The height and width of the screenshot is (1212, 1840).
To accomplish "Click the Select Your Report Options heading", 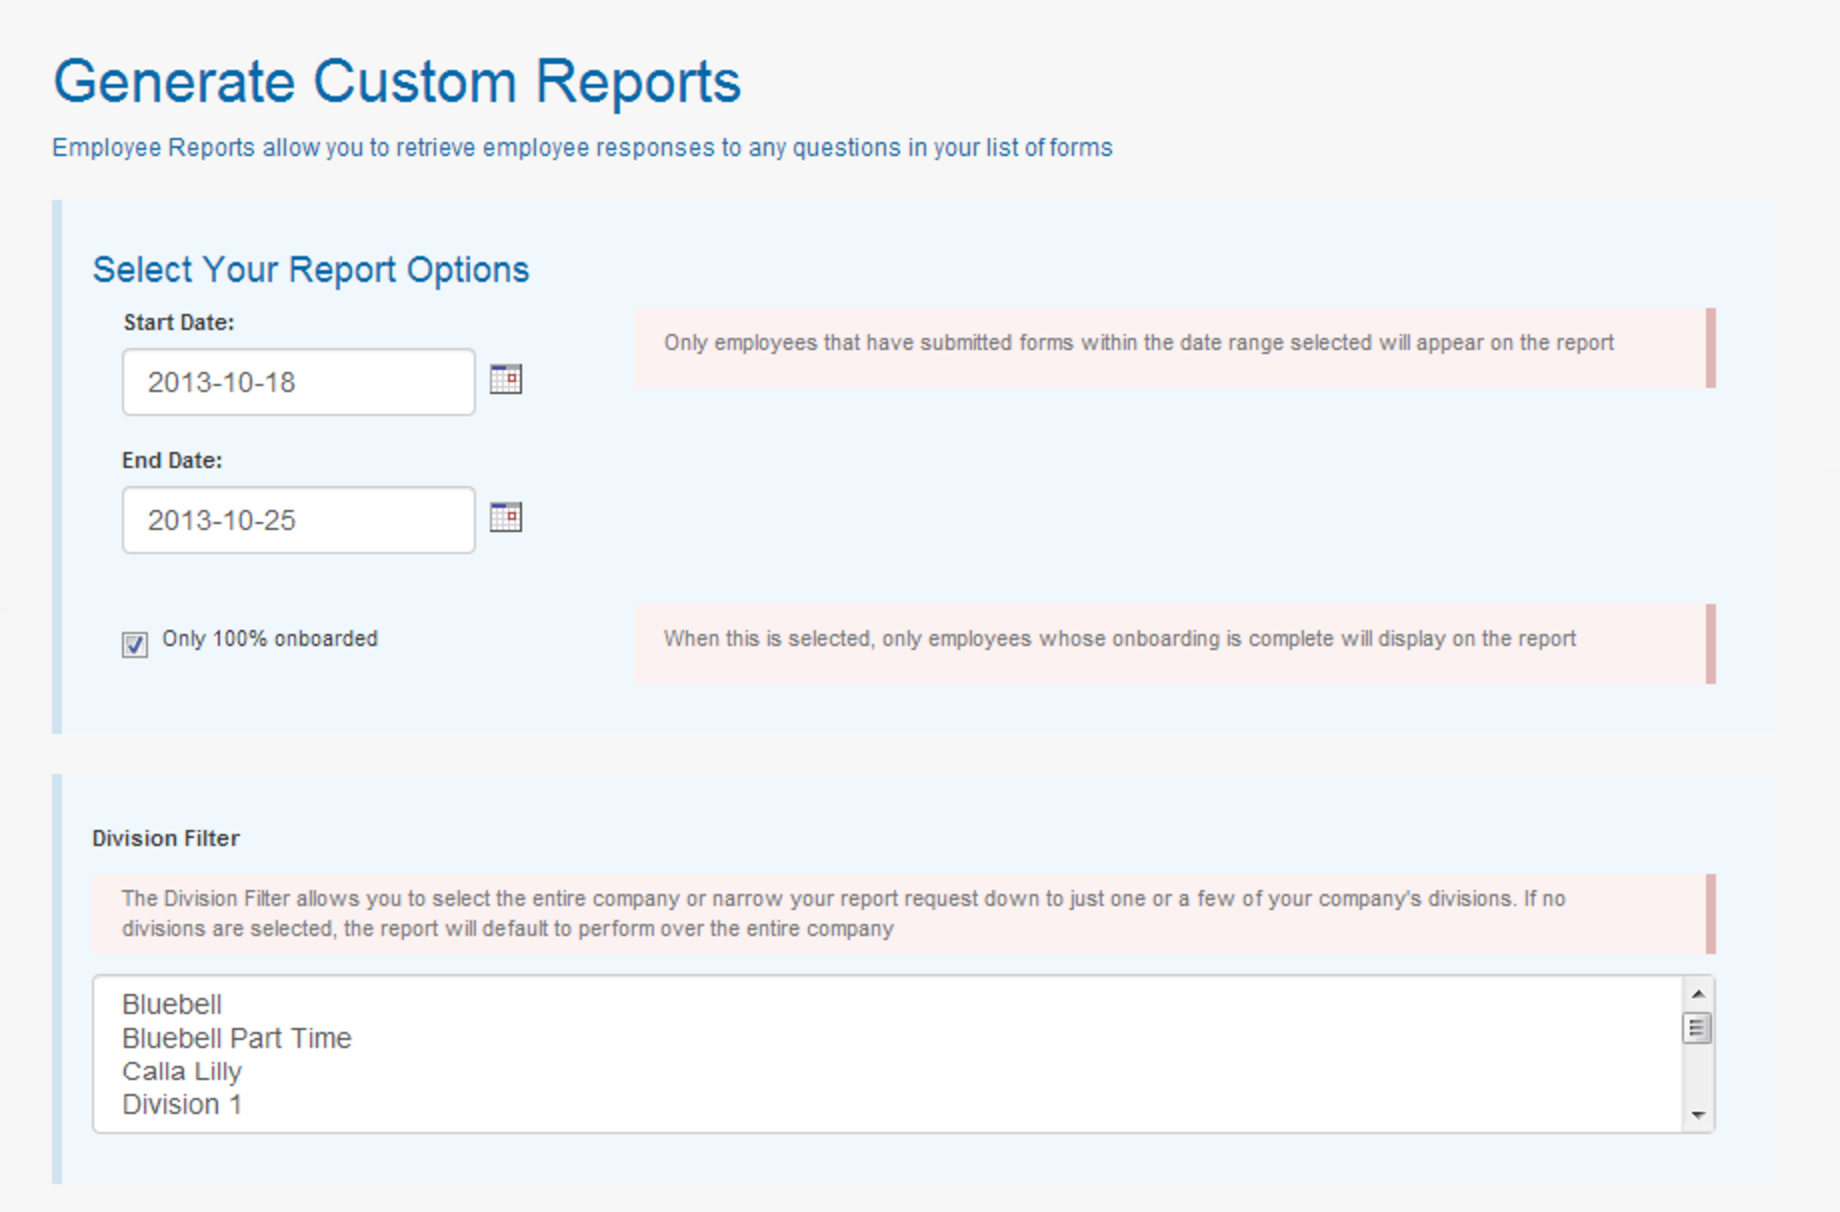I will click(x=311, y=269).
